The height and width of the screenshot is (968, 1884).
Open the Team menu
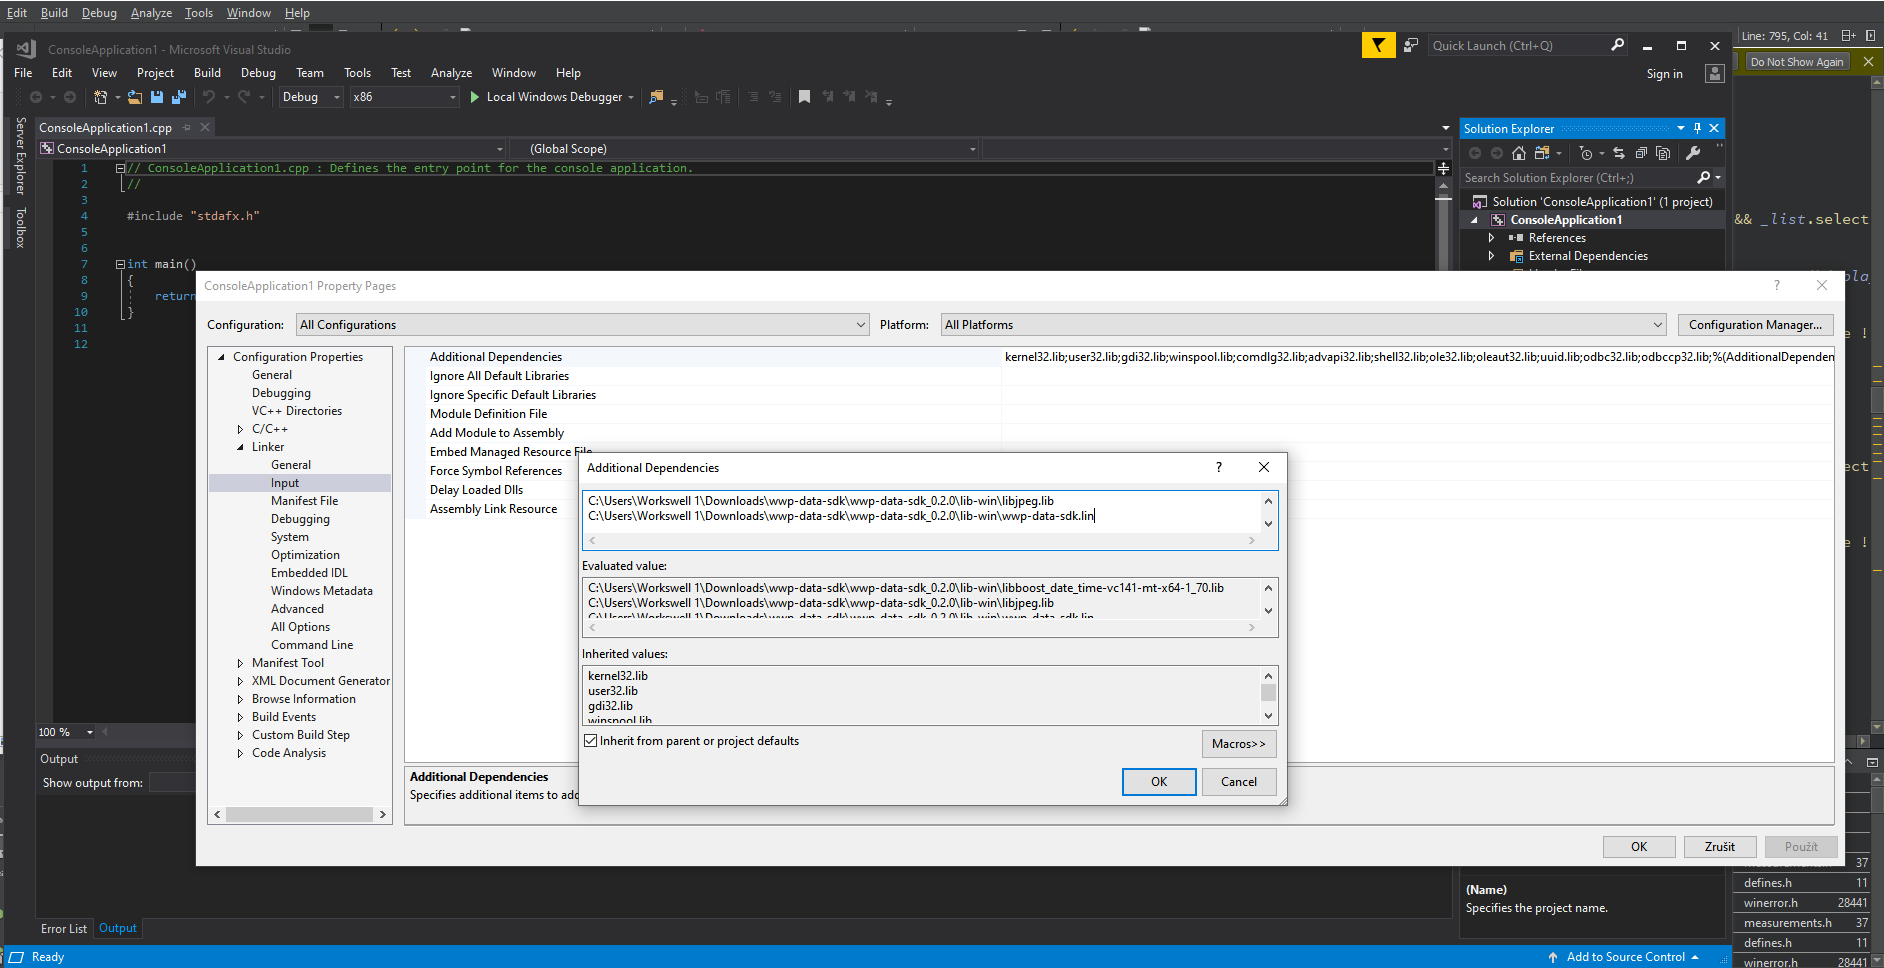(310, 73)
